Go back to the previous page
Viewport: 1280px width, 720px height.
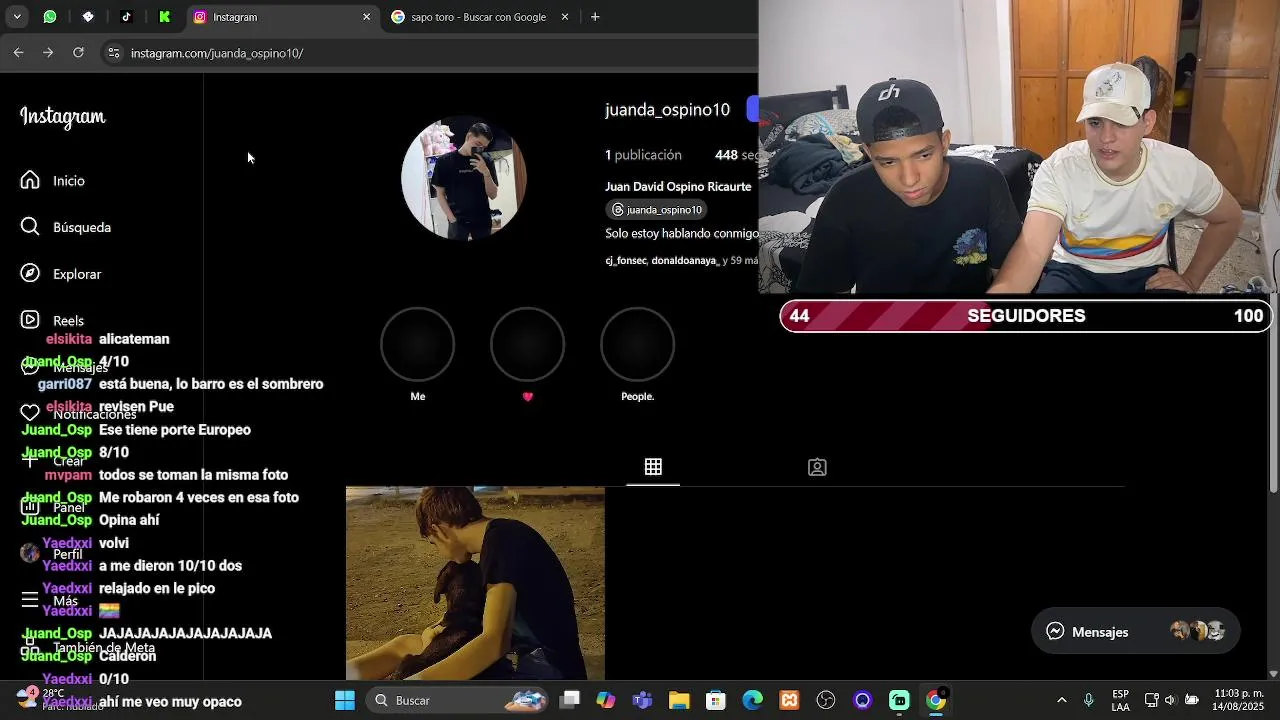[x=18, y=53]
